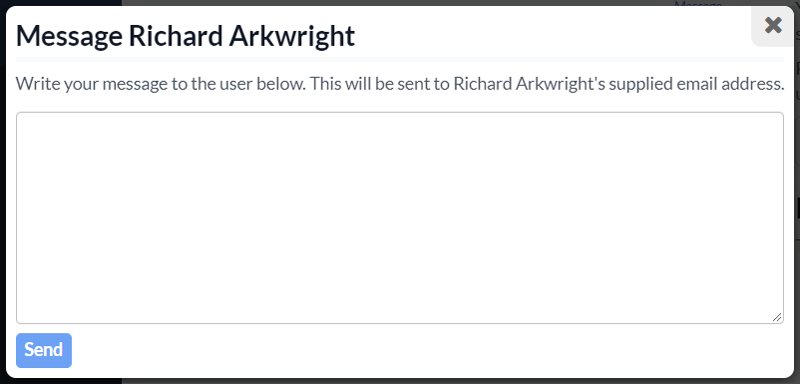Click the top-left corner of the message box

[x=18, y=114]
